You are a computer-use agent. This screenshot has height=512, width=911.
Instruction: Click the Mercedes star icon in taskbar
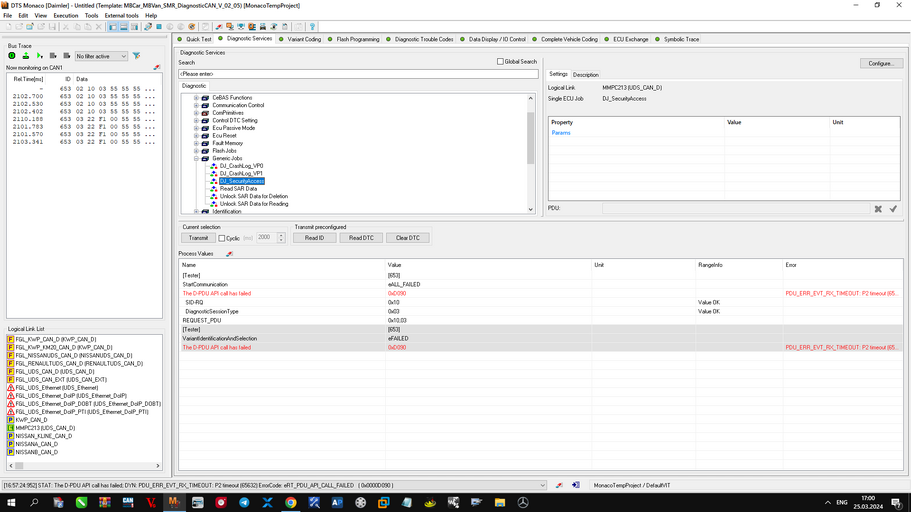point(523,503)
